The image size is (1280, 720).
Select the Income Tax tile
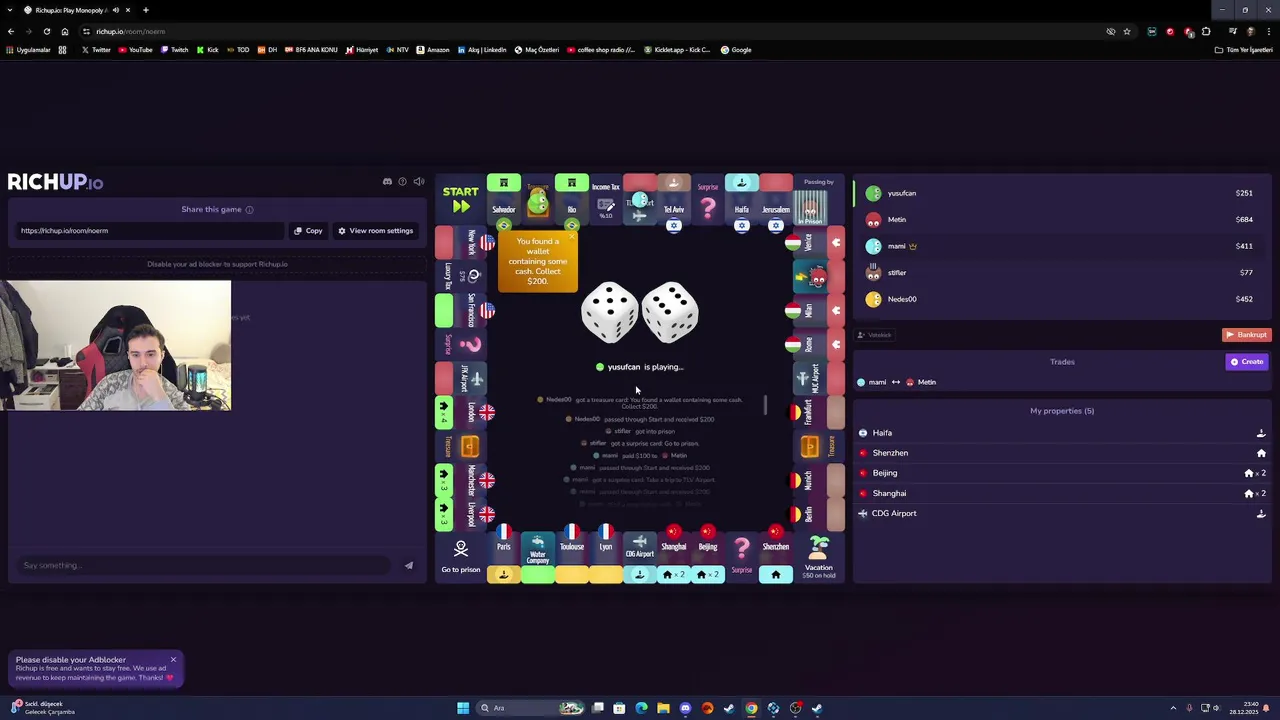pos(605,200)
